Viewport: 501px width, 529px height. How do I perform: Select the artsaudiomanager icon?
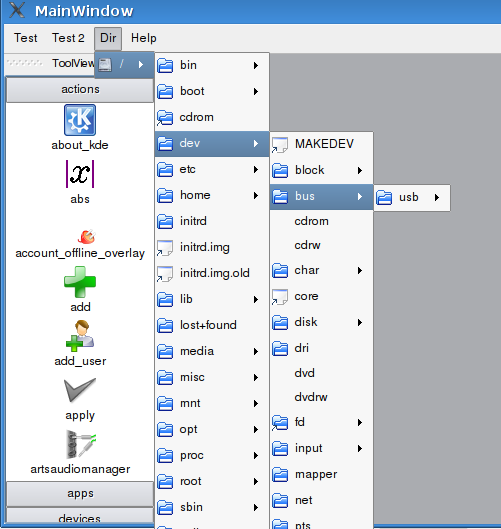pyautogui.click(x=80, y=444)
